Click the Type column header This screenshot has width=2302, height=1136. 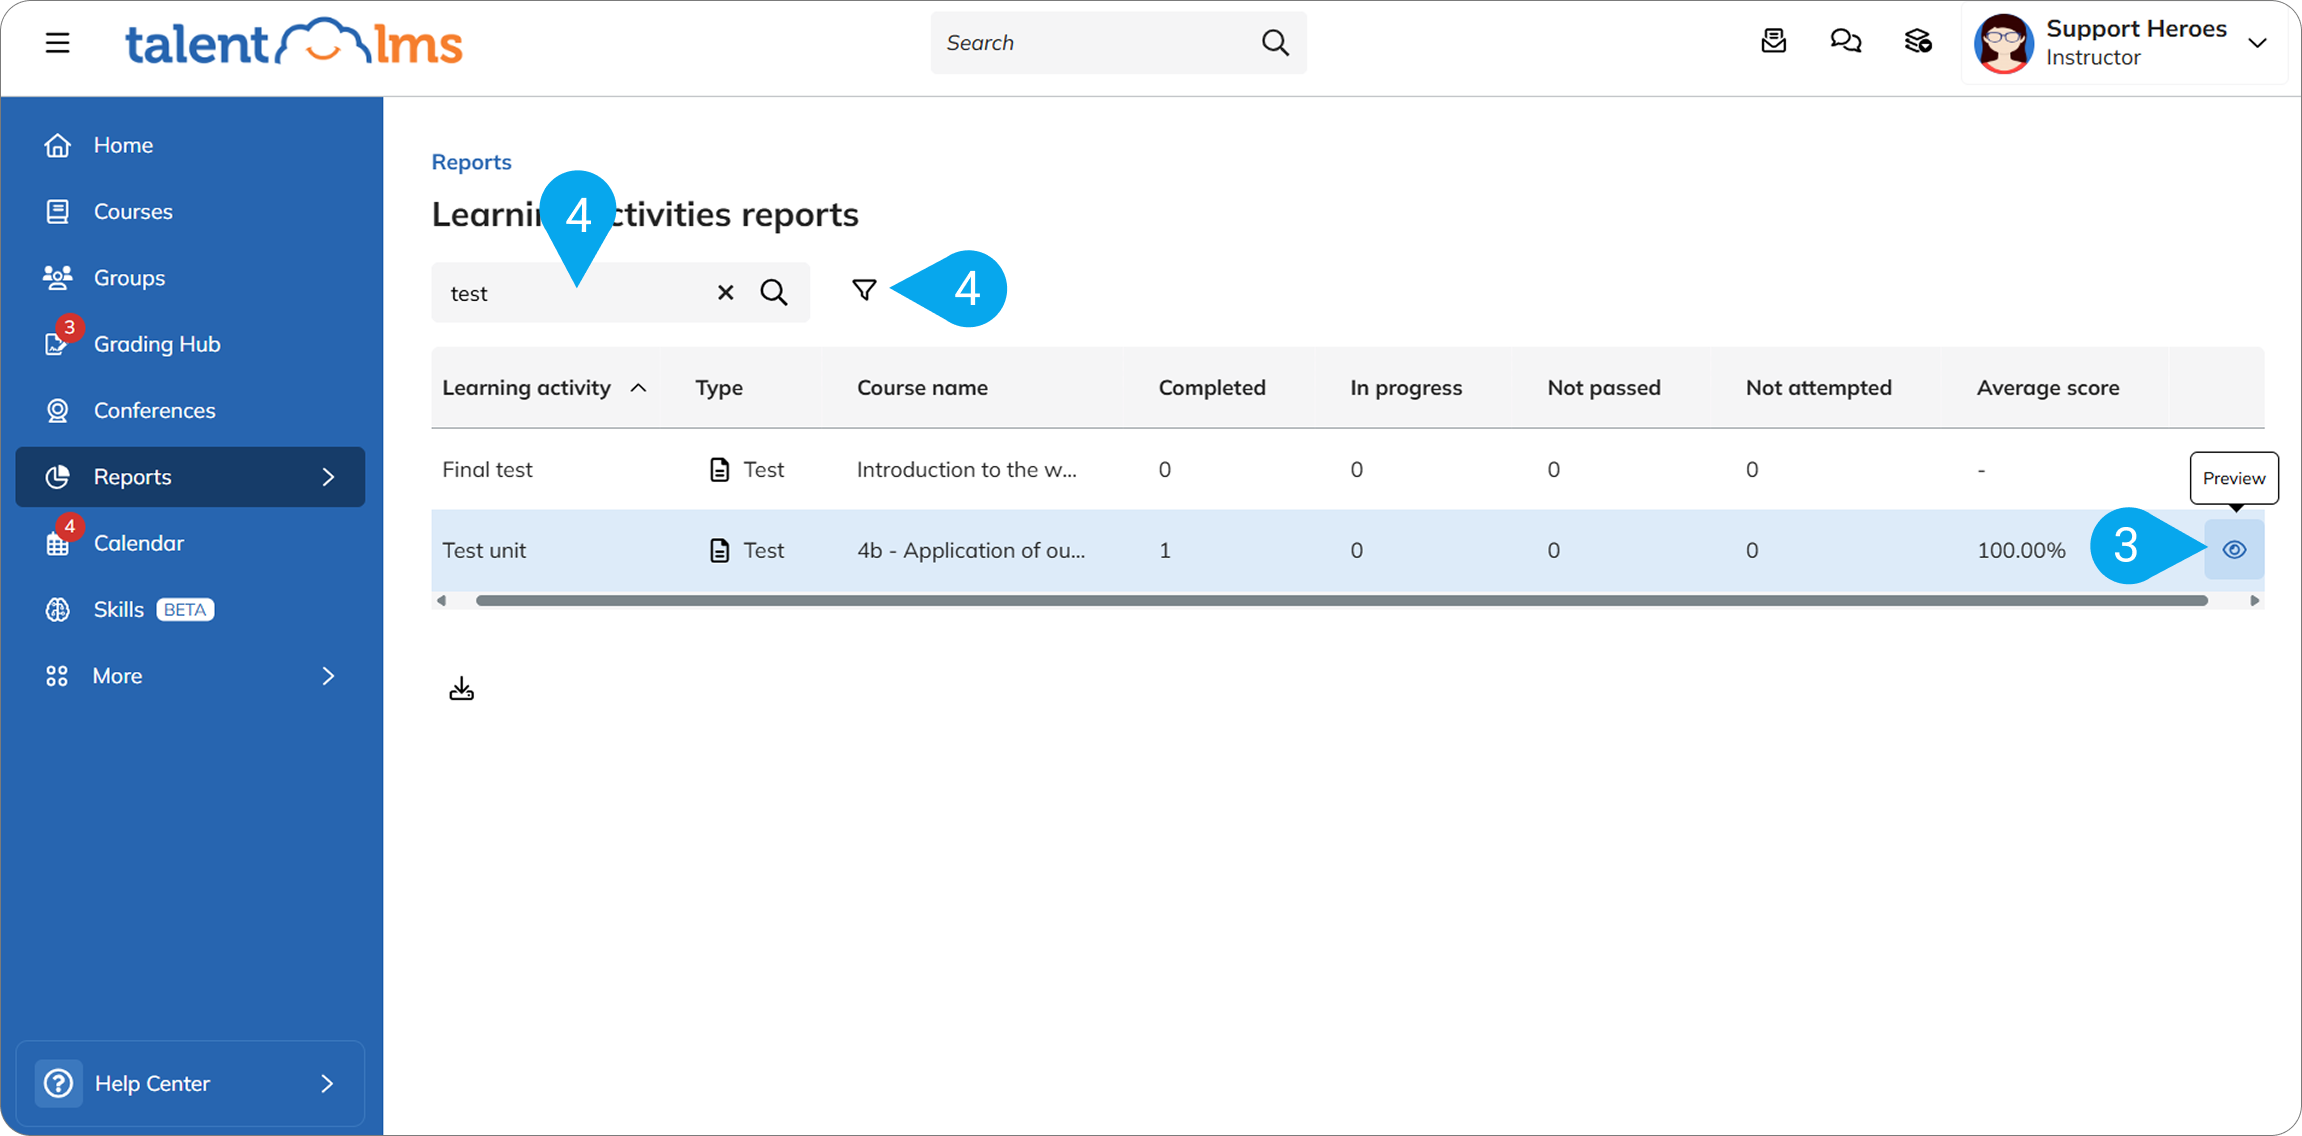pos(719,388)
